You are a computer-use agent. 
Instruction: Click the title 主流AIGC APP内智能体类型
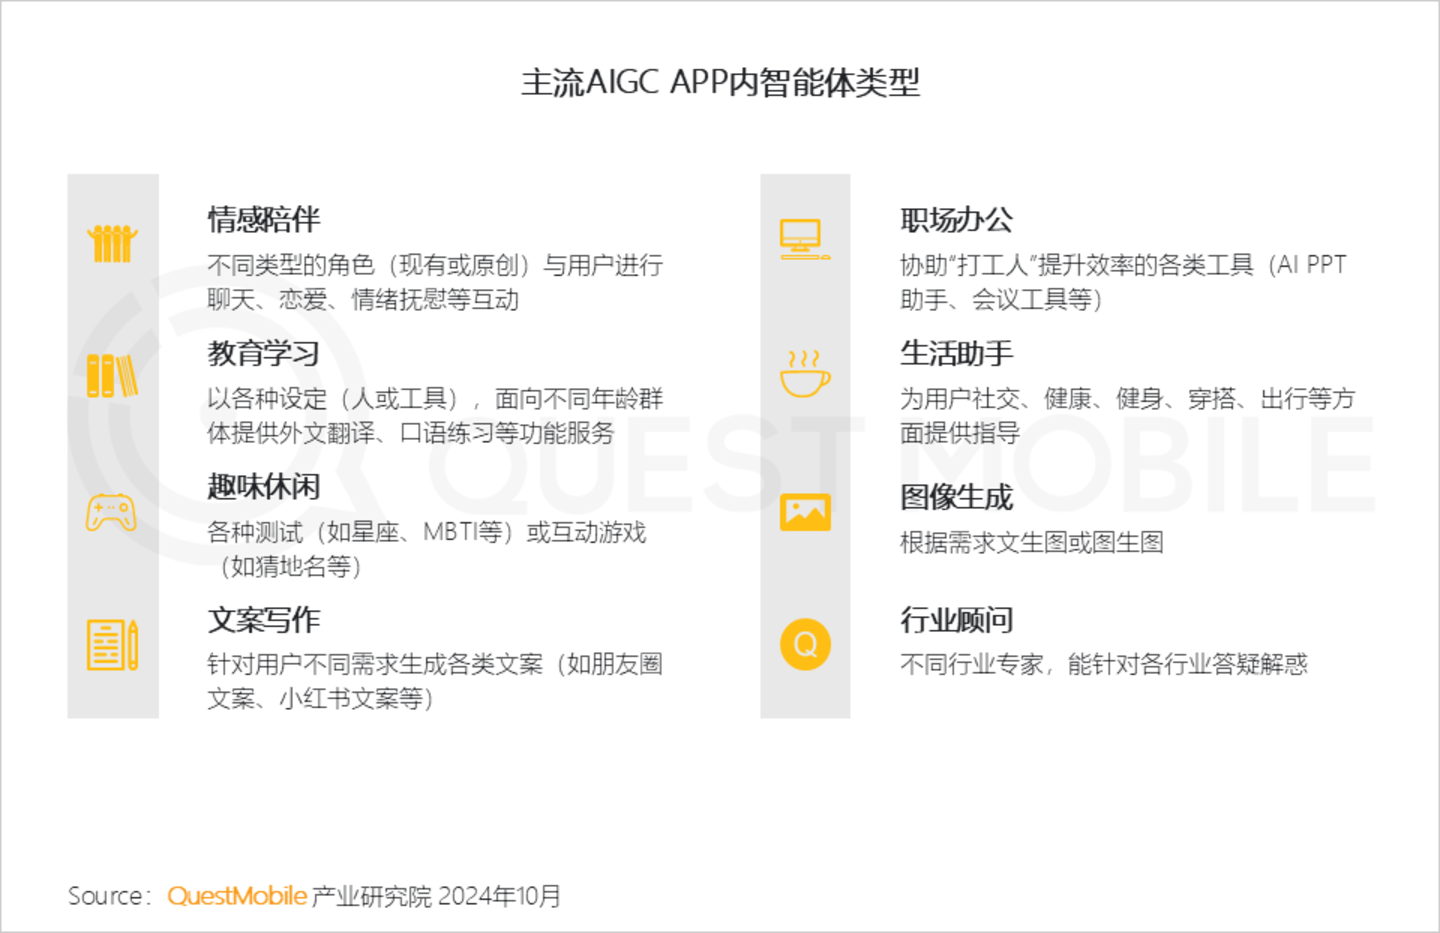tap(720, 82)
